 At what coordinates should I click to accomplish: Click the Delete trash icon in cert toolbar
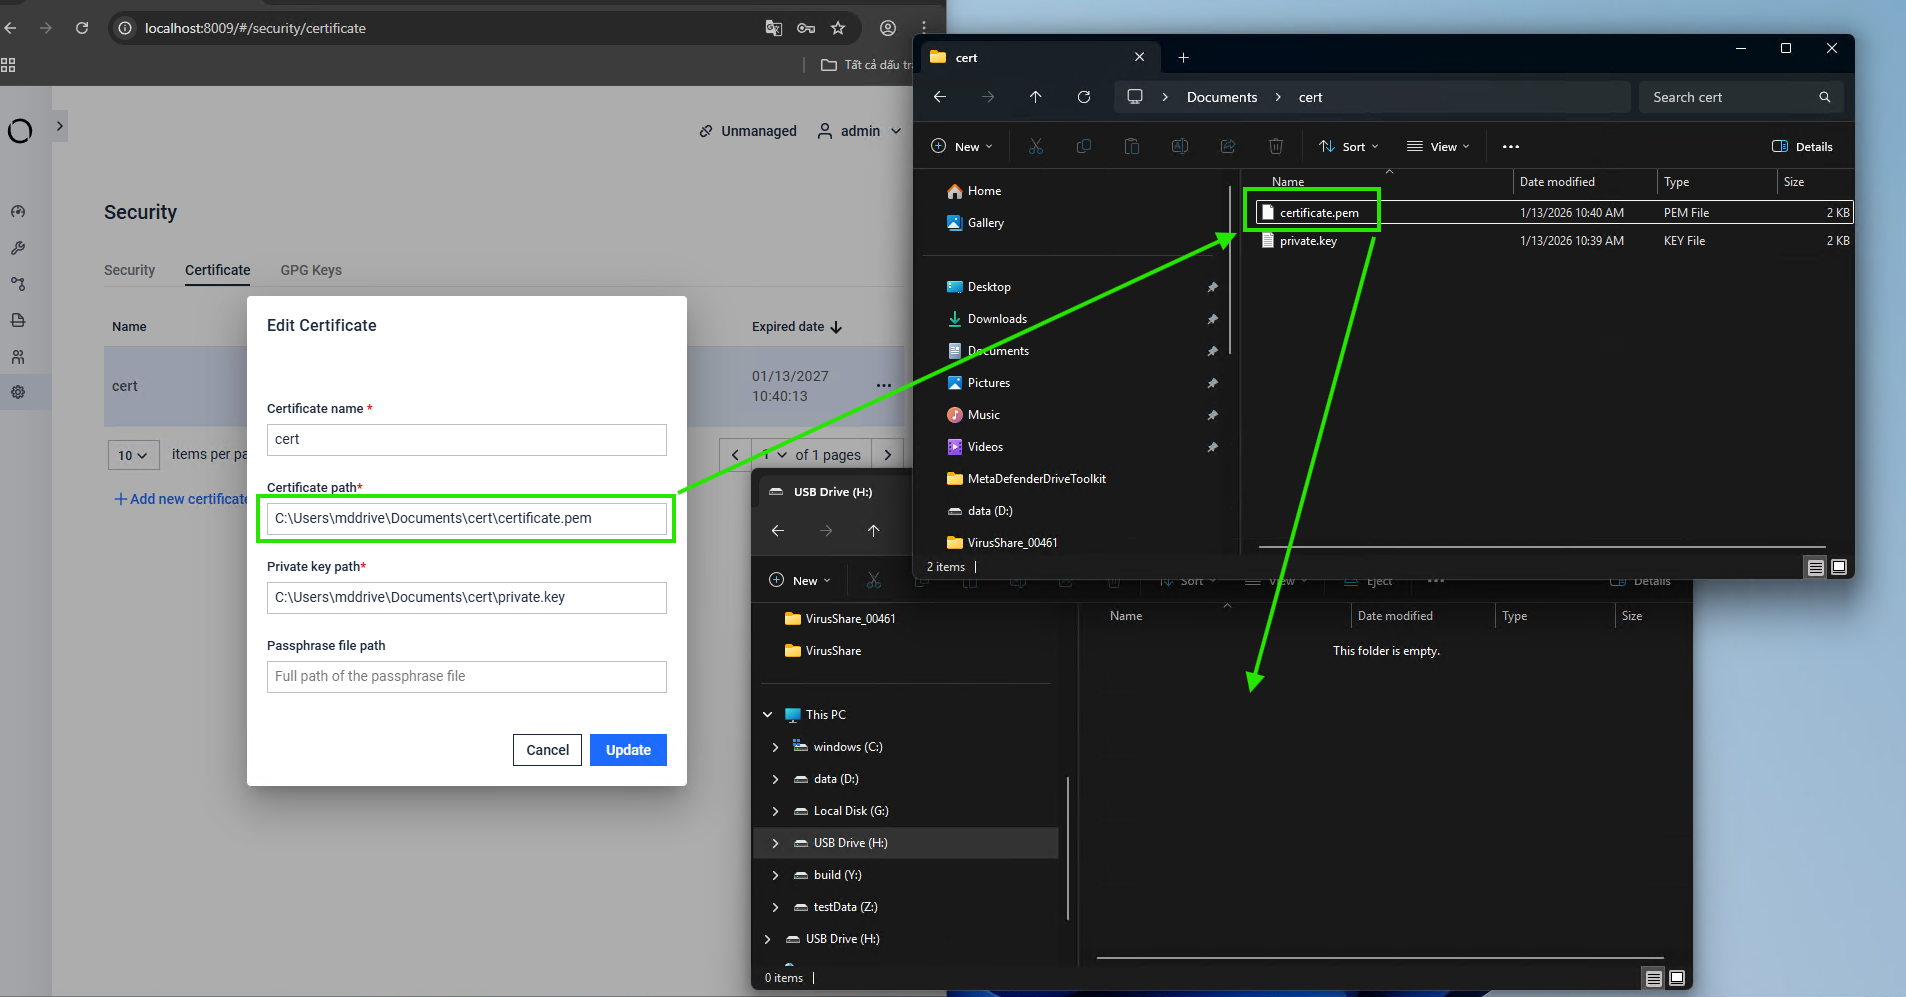[1275, 147]
